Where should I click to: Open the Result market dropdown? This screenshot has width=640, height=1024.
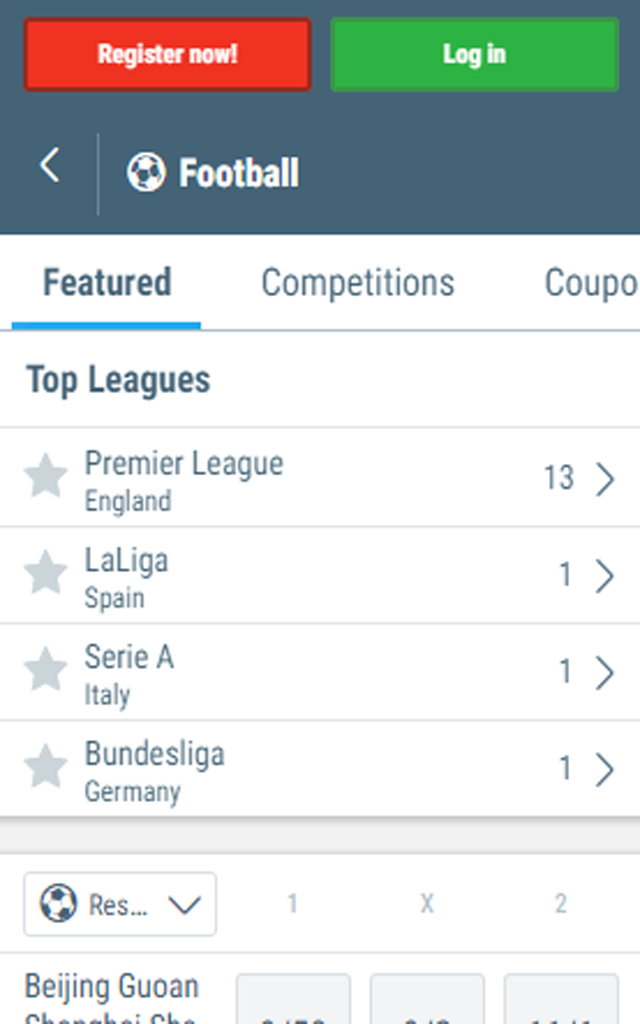(120, 904)
